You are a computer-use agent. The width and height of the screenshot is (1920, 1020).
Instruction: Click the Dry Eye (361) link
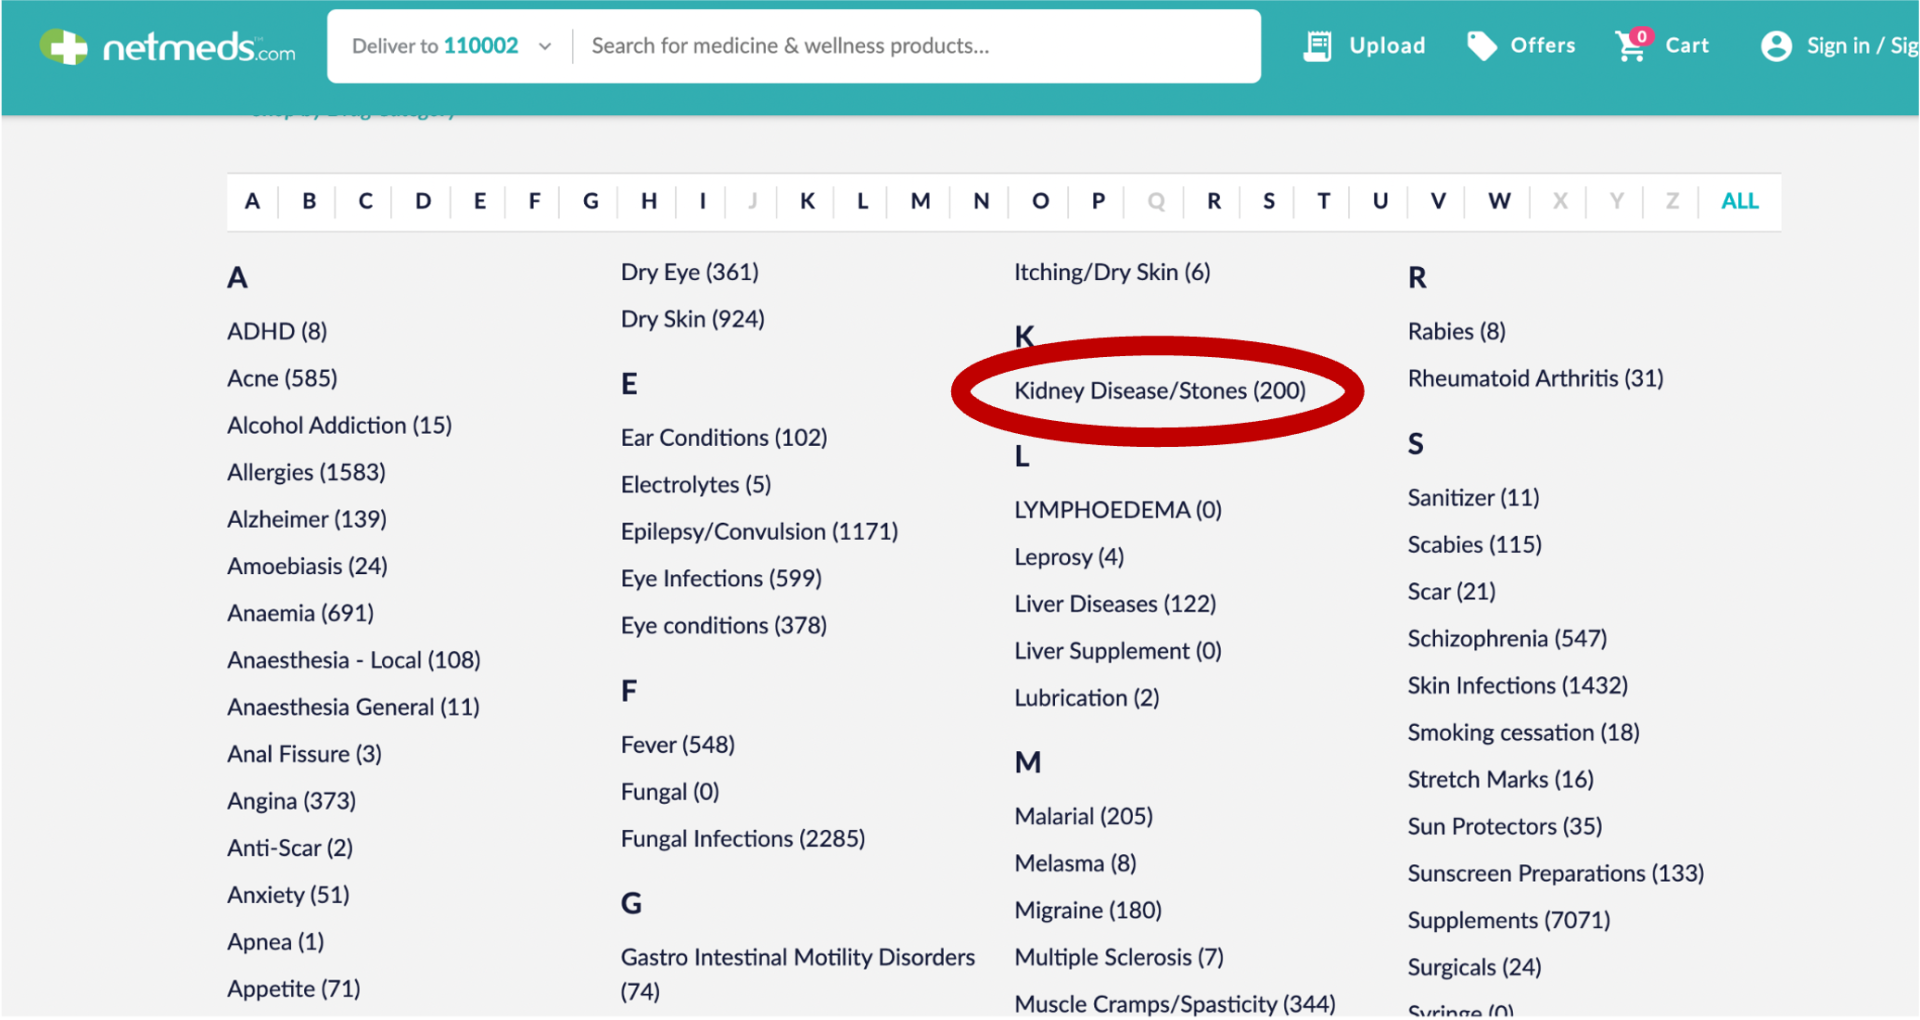[x=689, y=273]
